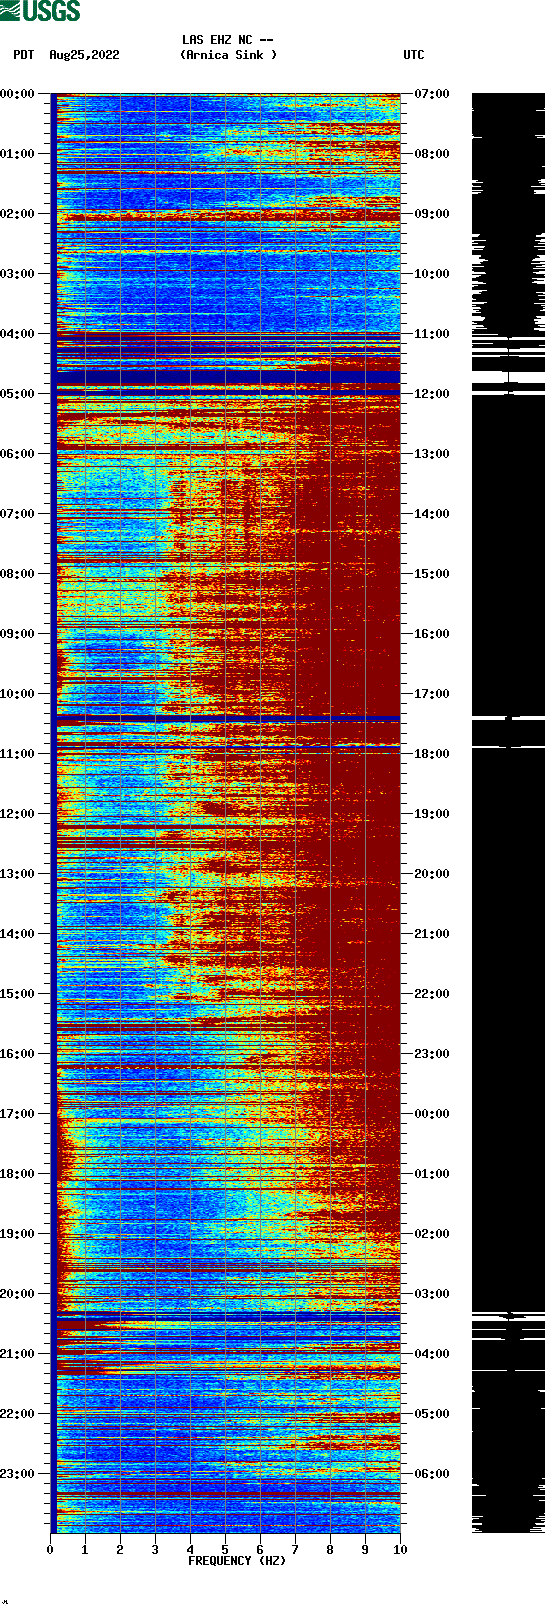Click the 03:00 UTC time label
This screenshot has height=1613, width=552.
pyautogui.click(x=432, y=1294)
